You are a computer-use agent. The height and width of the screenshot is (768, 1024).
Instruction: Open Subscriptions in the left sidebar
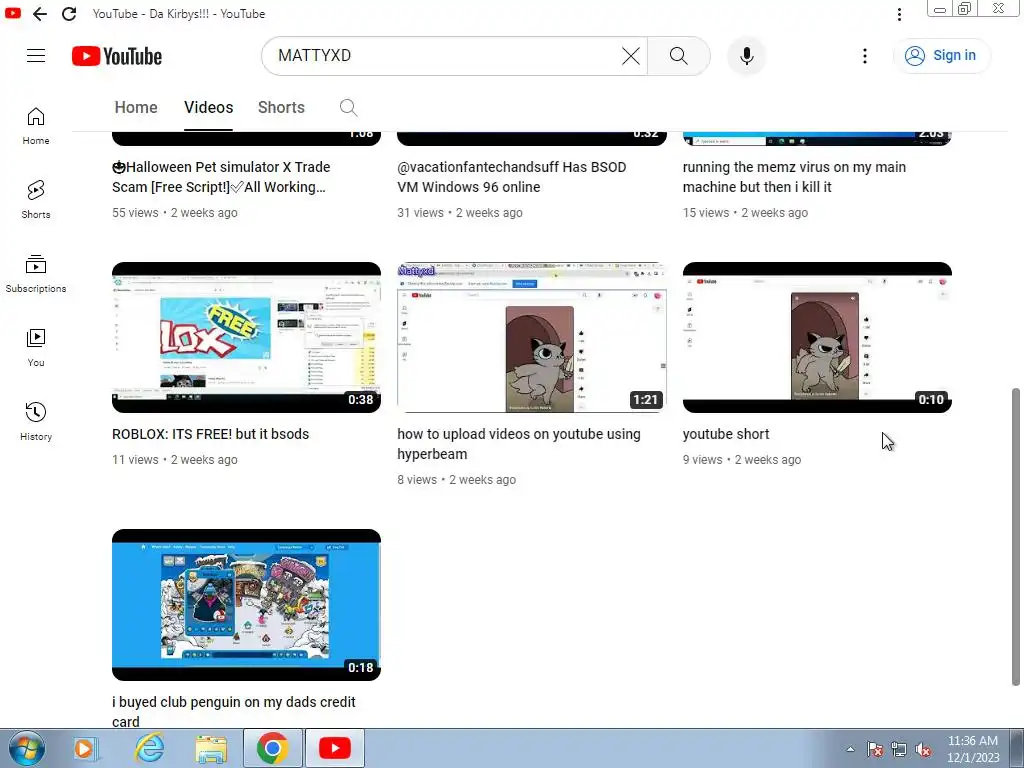(36, 274)
